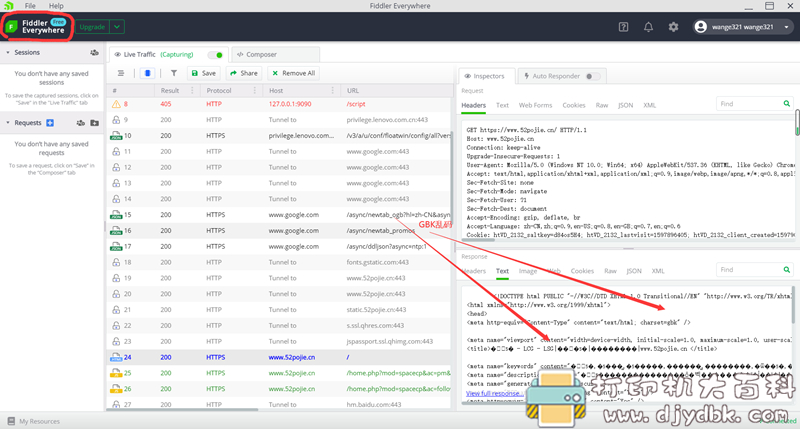This screenshot has width=800, height=429.
Task: Click URL /async/ddljson?async=ntp:1
Action: (386, 246)
